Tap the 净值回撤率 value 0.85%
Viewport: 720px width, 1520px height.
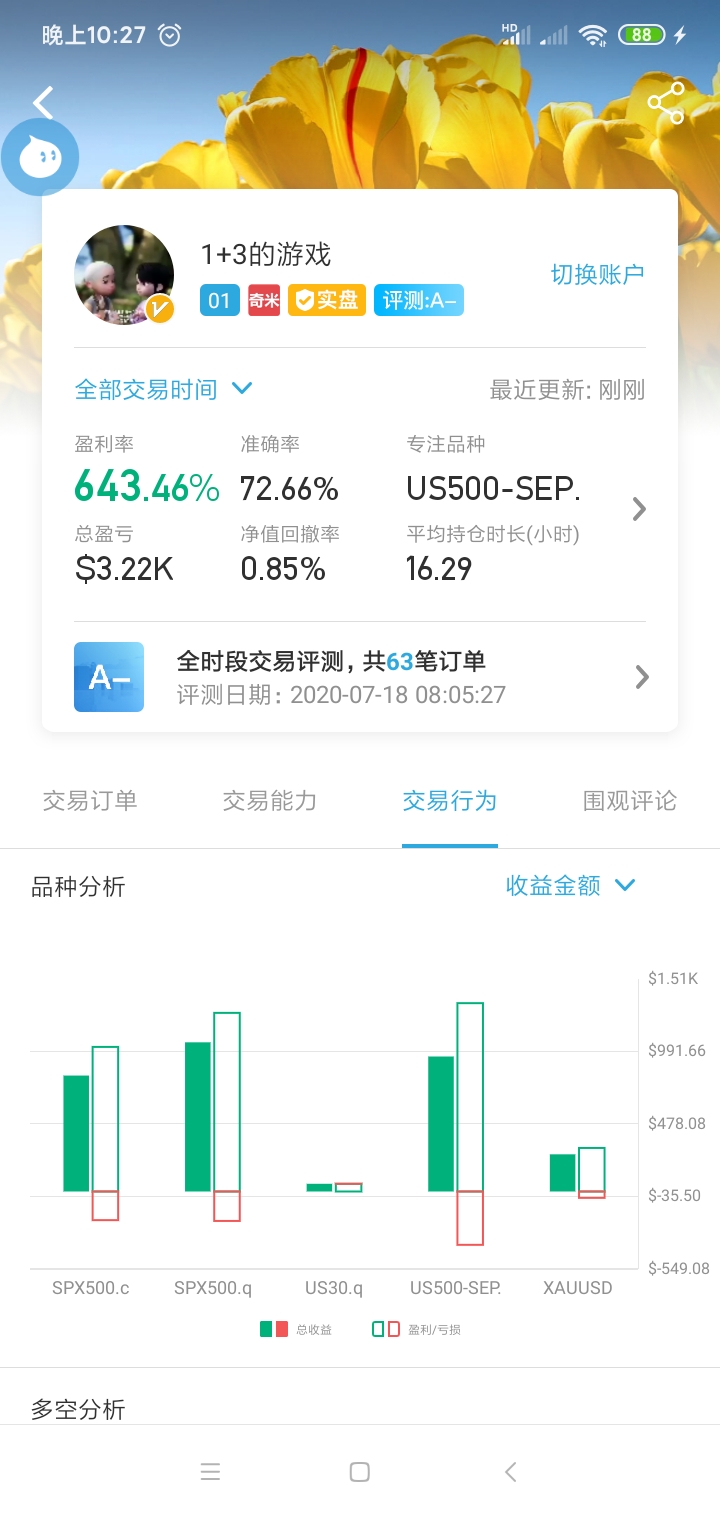283,569
